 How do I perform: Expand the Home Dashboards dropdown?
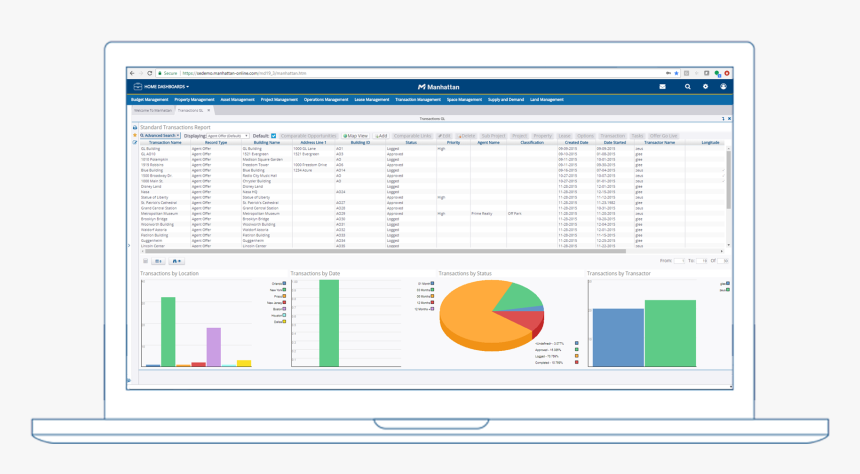pyautogui.click(x=166, y=87)
